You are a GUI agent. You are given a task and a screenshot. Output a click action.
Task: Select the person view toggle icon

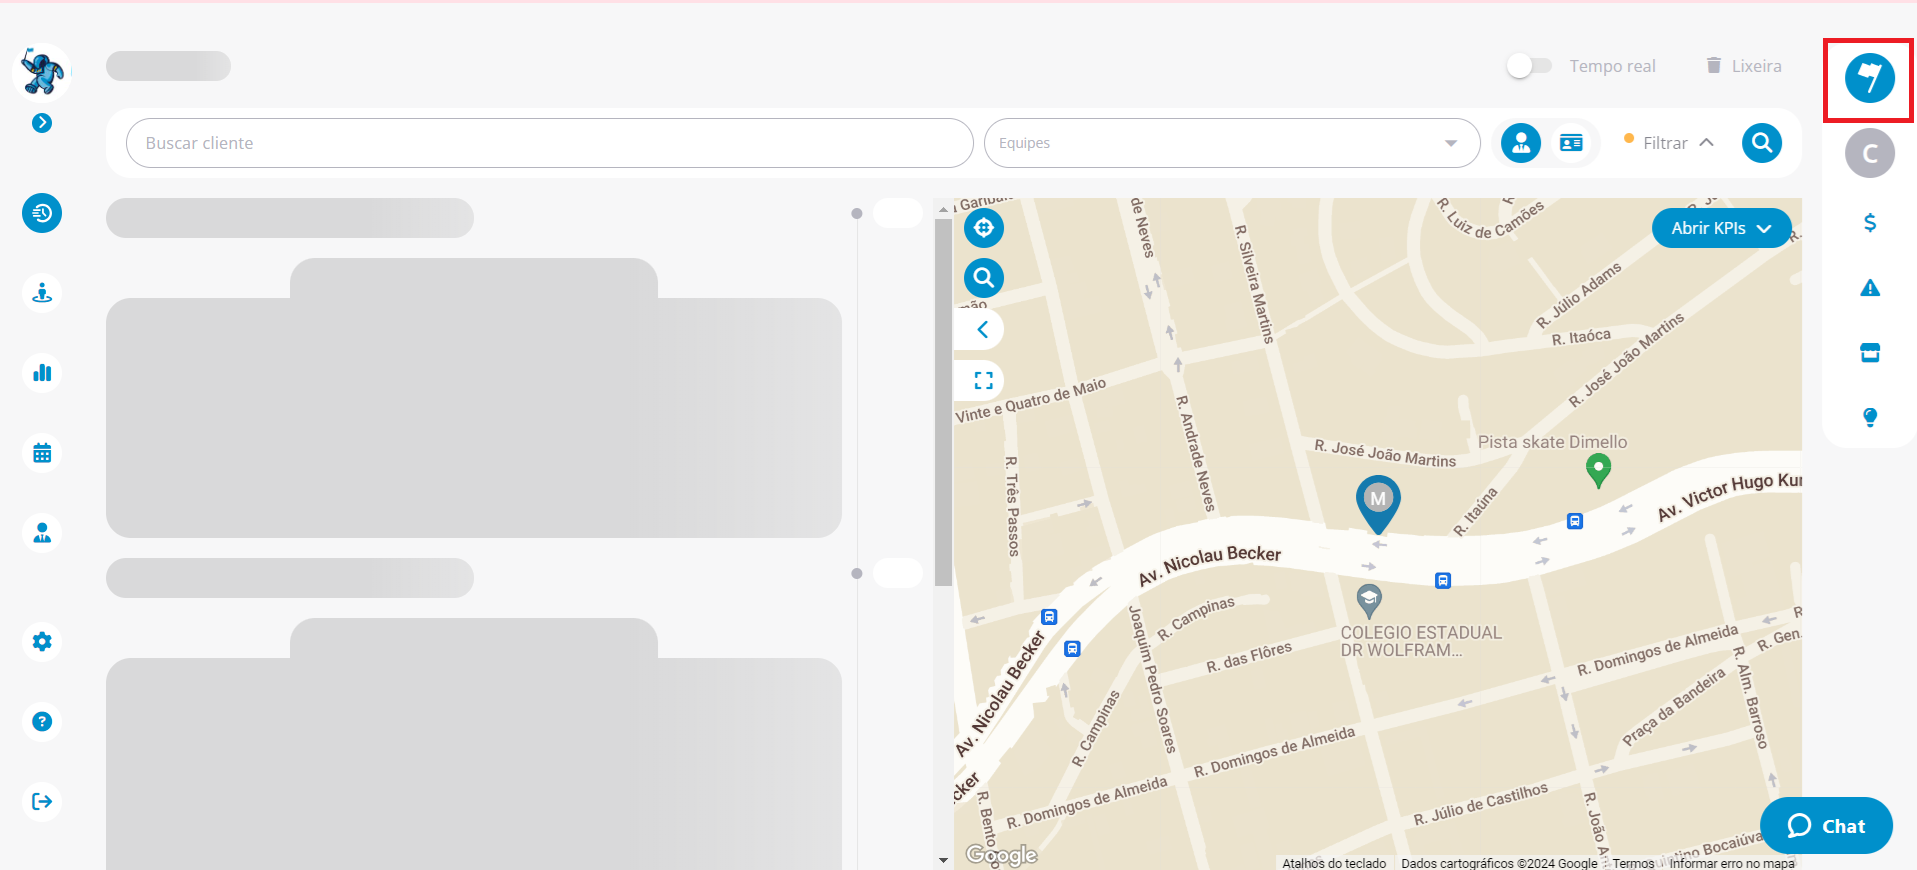coord(1521,143)
